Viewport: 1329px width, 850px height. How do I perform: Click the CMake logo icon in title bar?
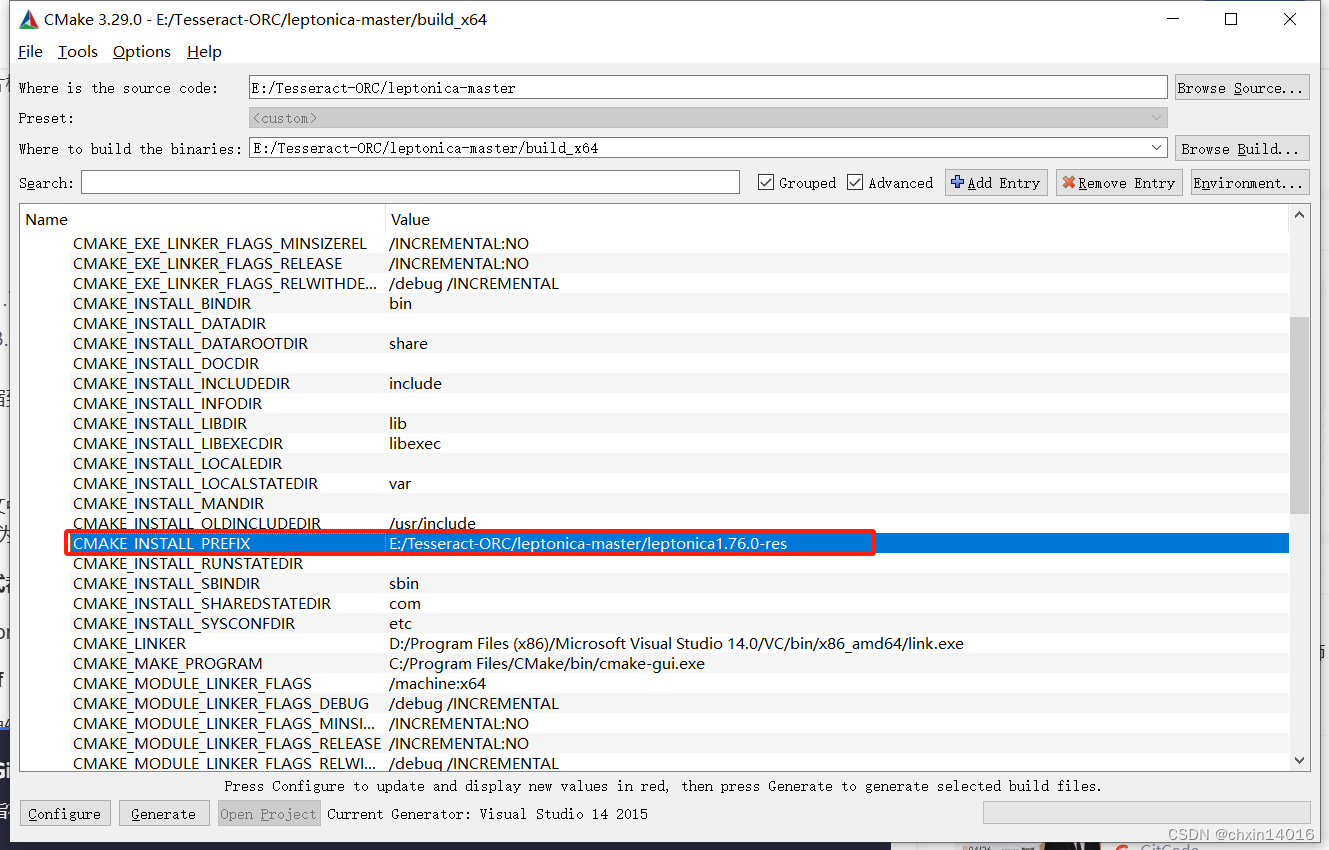tap(29, 19)
